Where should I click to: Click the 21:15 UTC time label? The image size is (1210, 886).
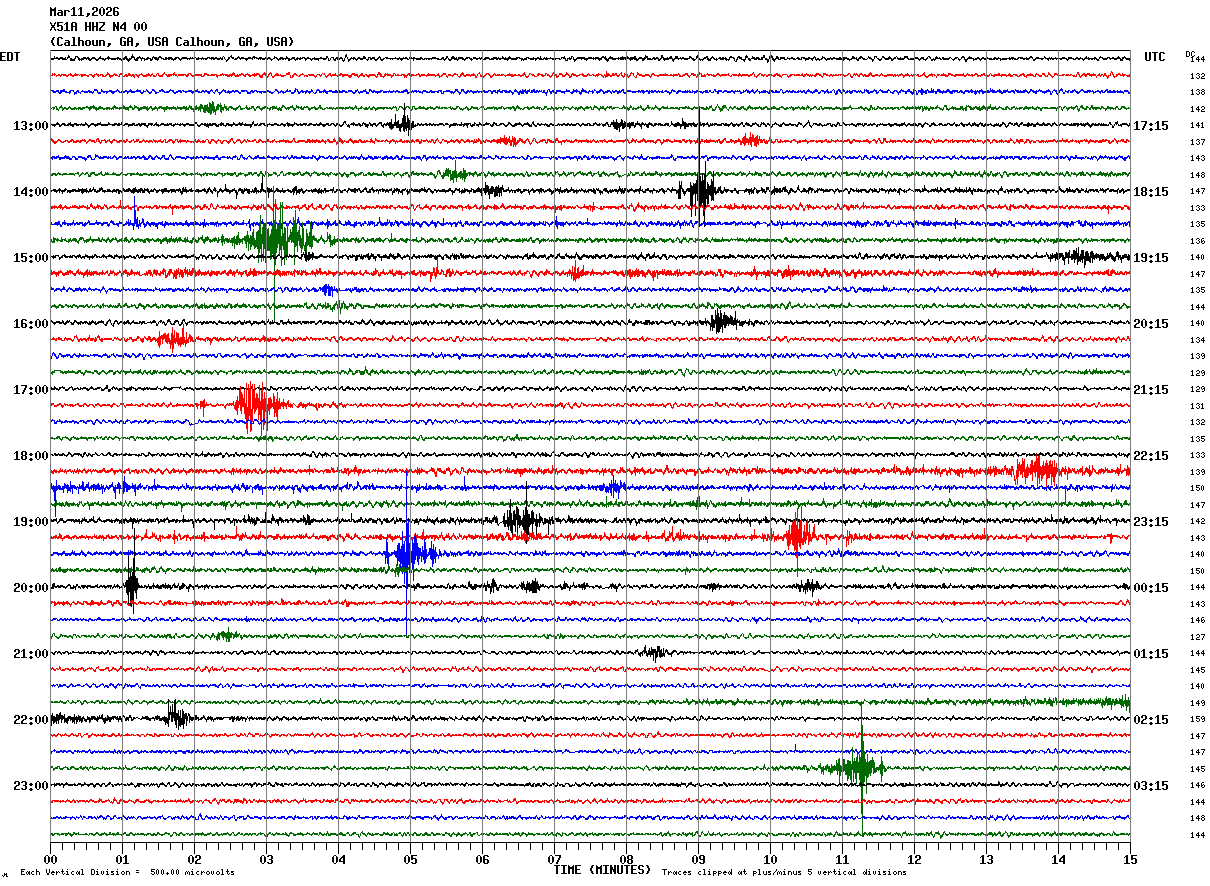pos(1151,390)
